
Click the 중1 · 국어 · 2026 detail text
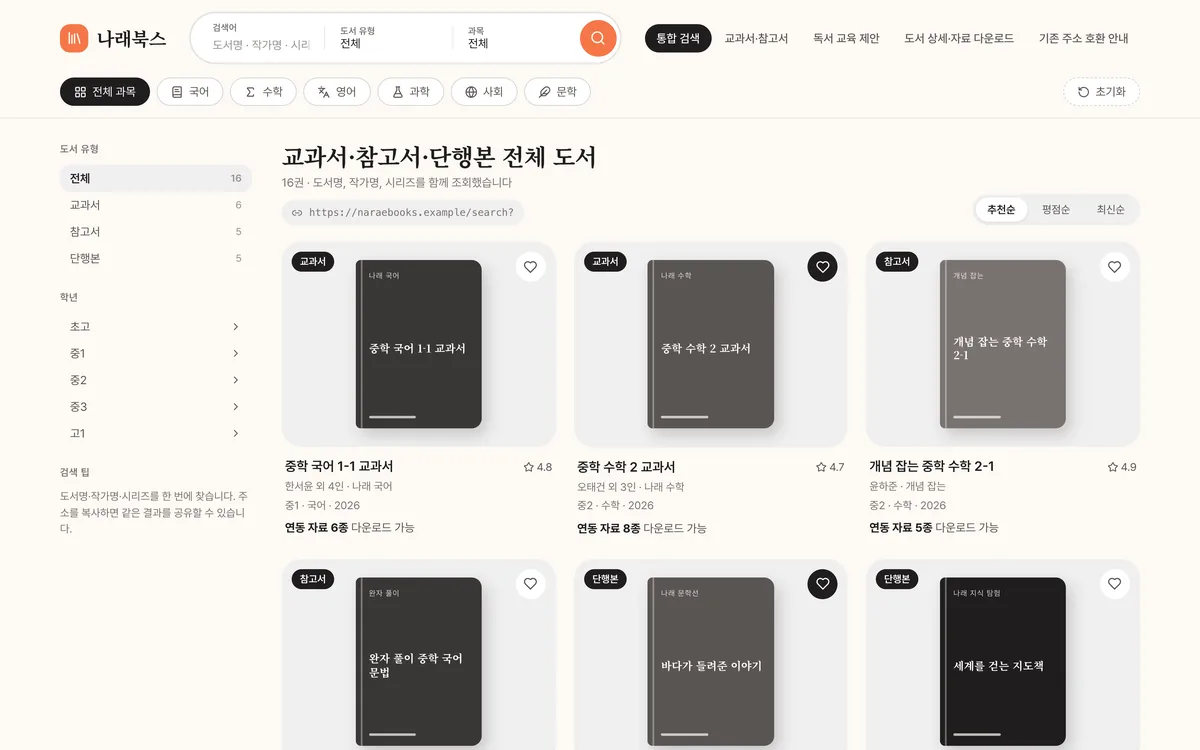[x=322, y=506]
